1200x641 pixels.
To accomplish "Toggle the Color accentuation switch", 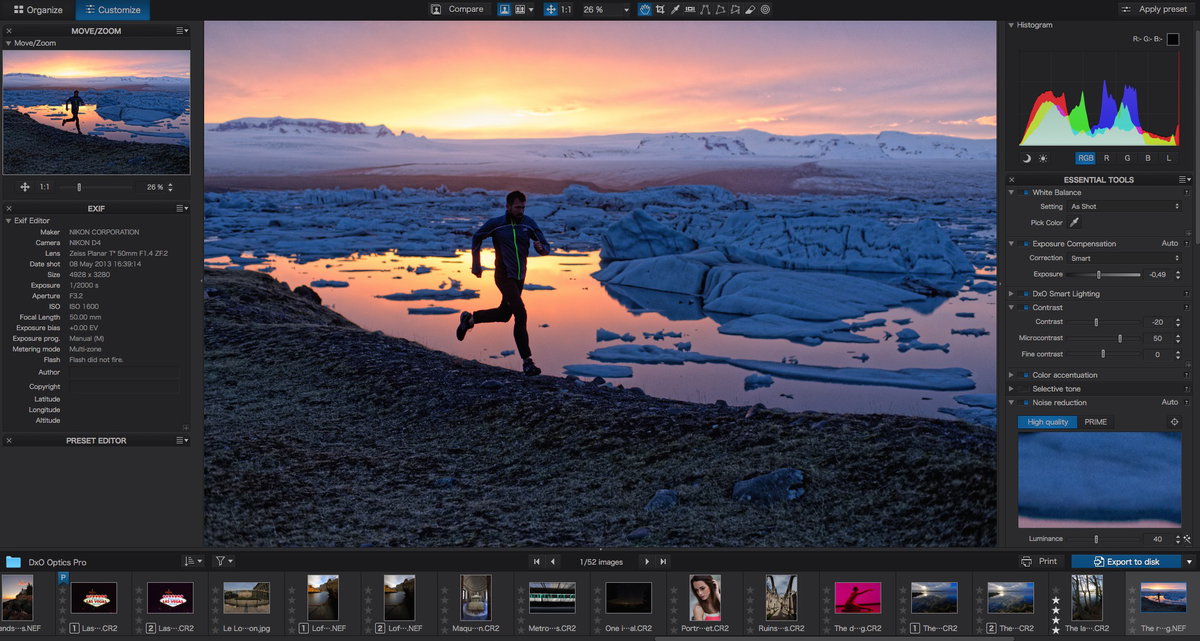I will [x=1025, y=375].
